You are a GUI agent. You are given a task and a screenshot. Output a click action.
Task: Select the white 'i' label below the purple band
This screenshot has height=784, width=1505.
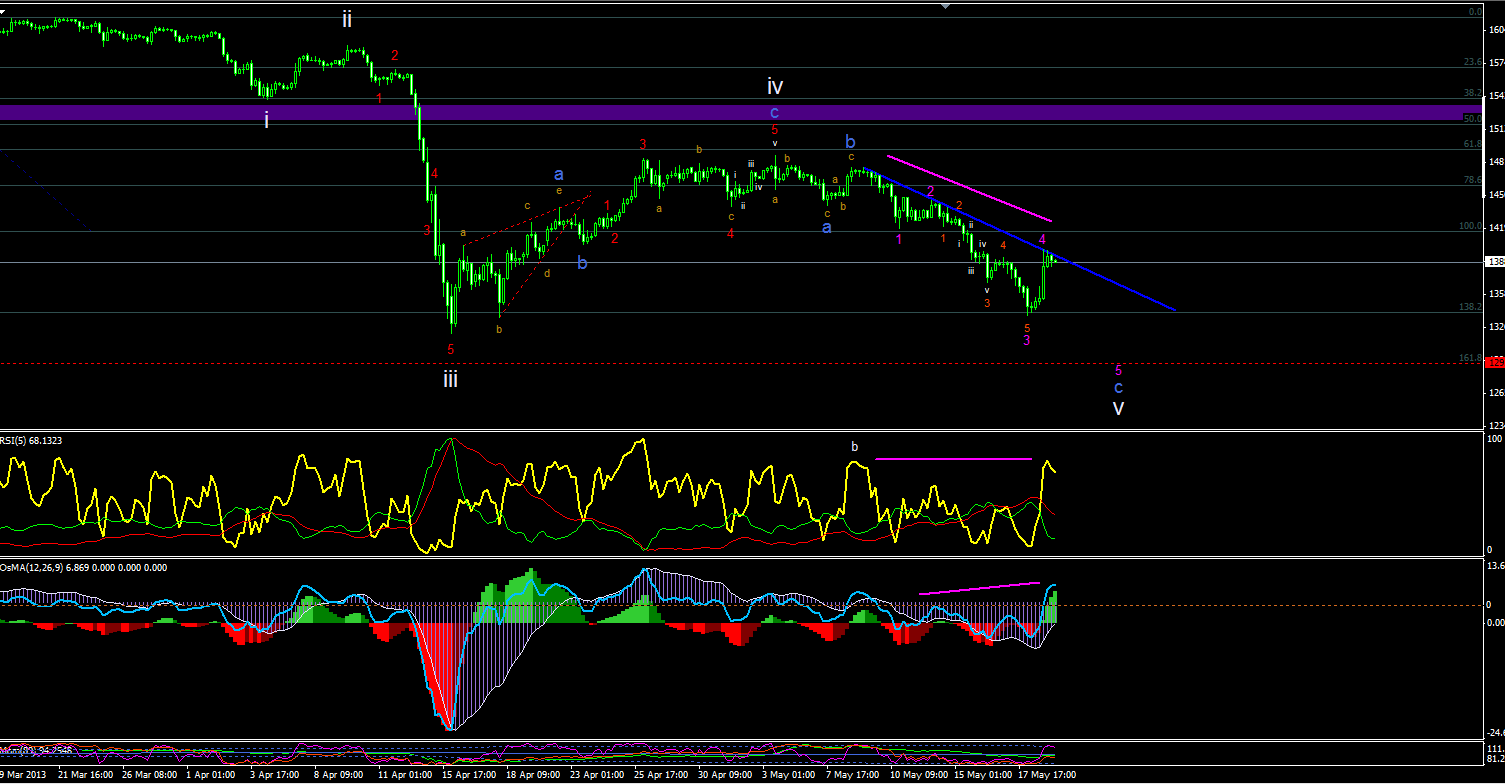pos(267,120)
